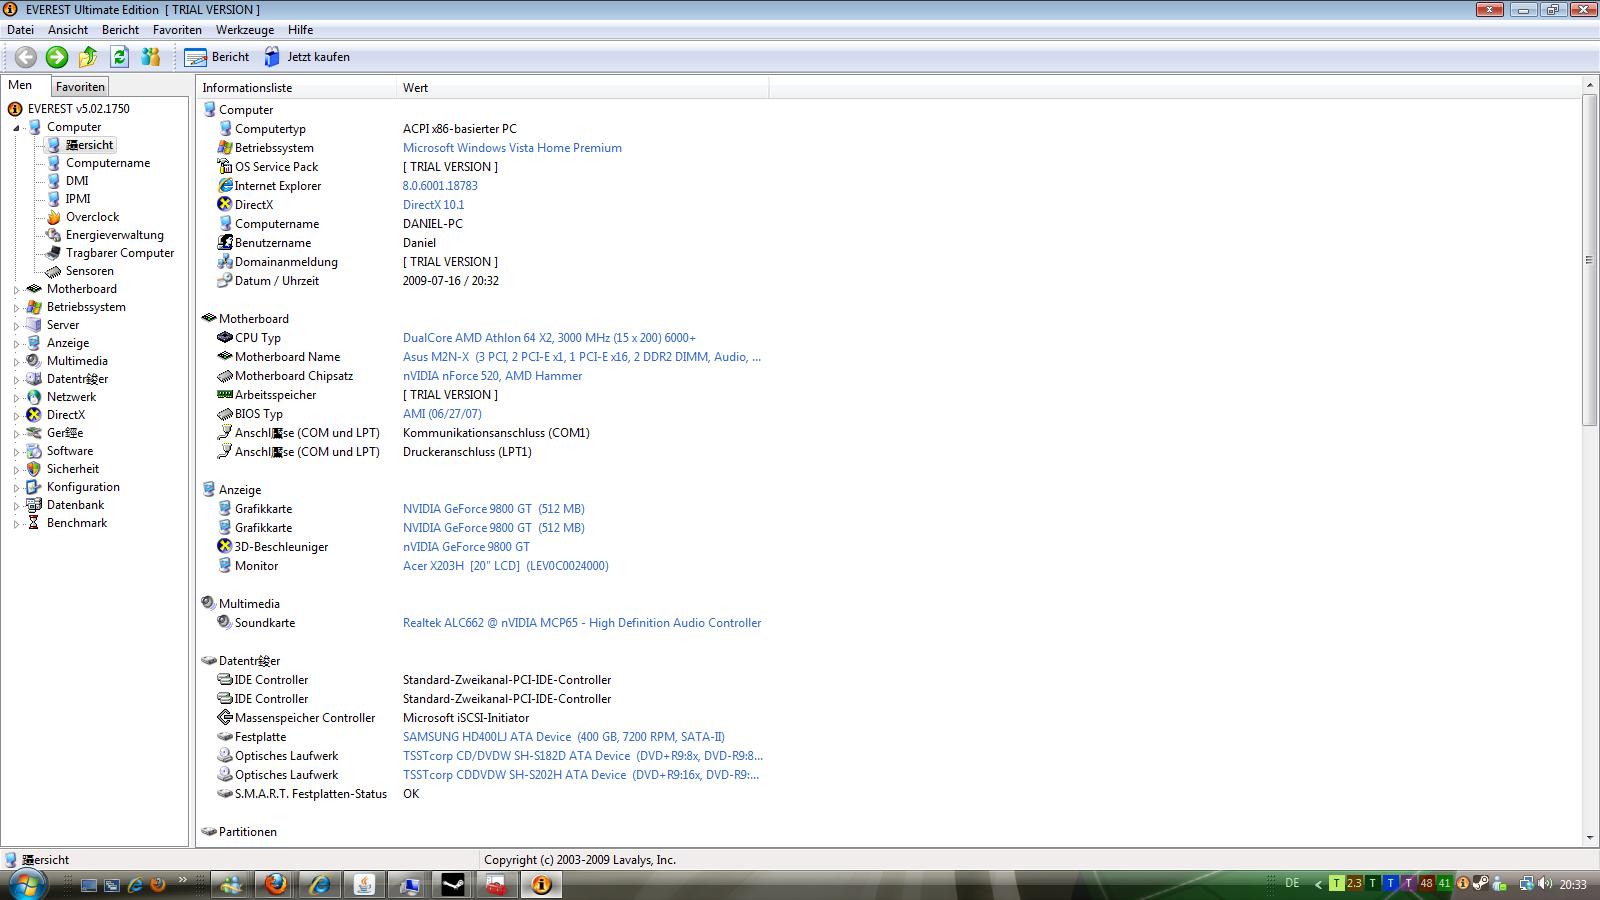Open the TSSTcorp CDDVDW SH-S202H link

coord(581,775)
